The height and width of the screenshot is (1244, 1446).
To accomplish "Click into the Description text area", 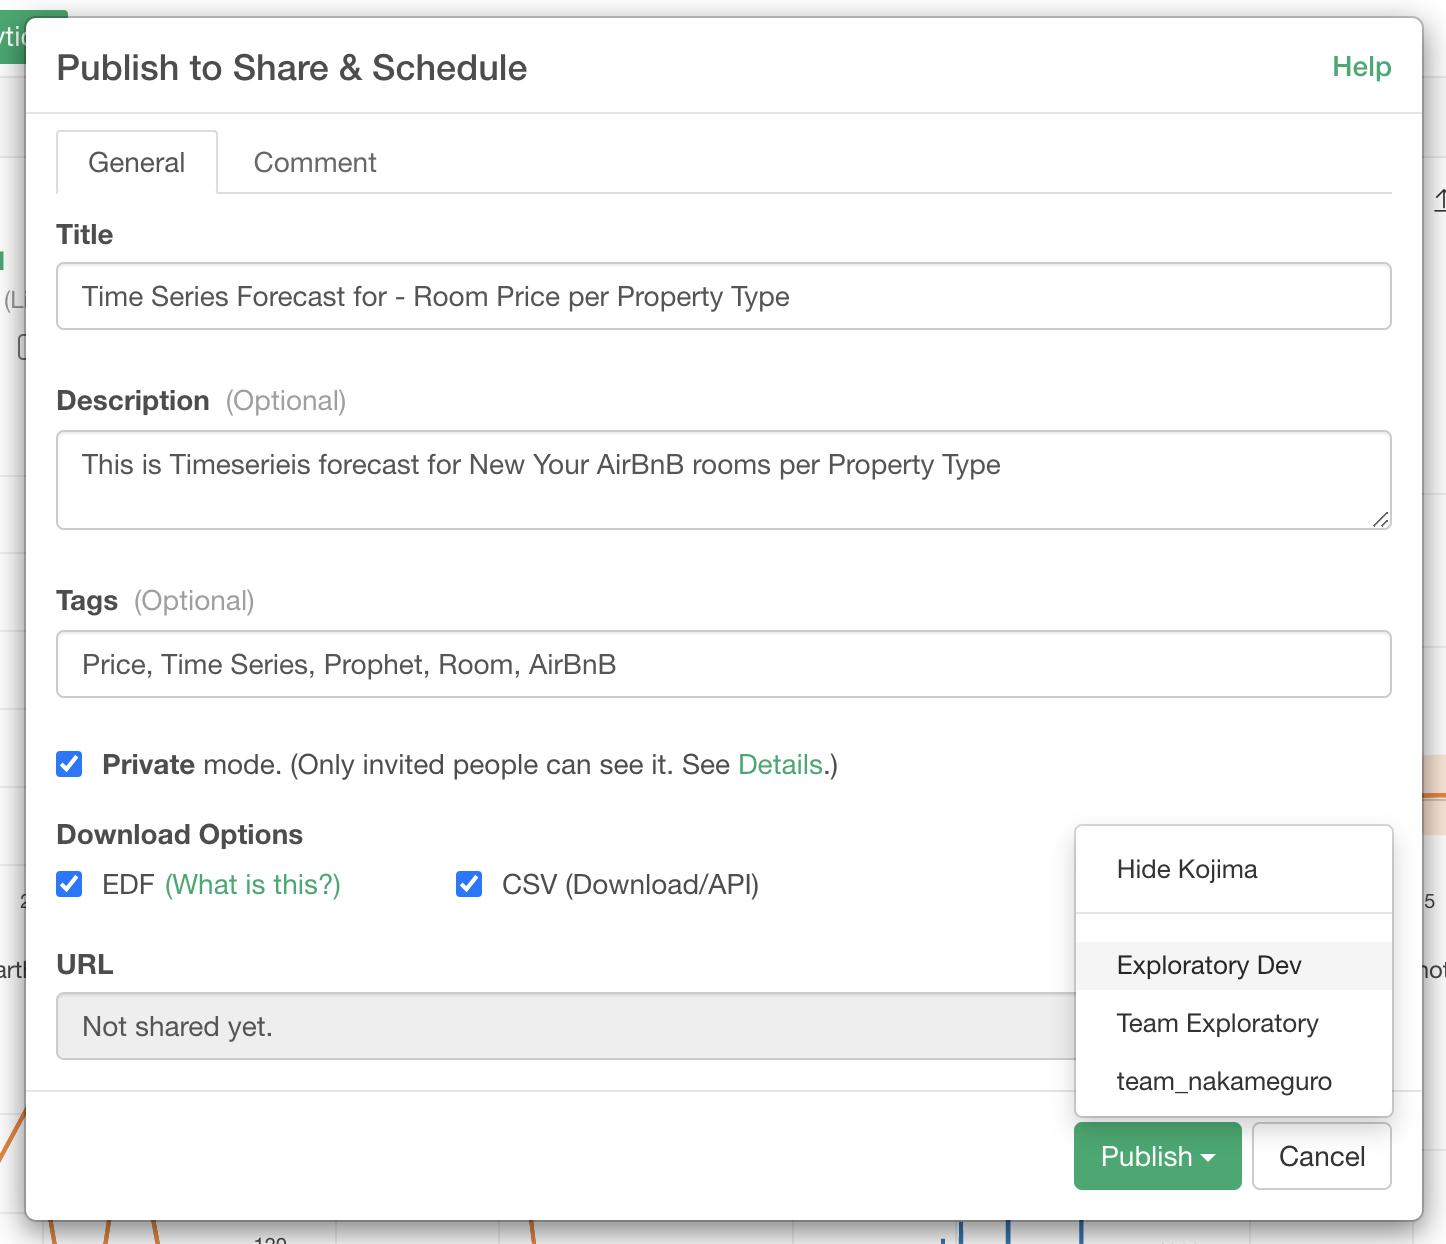I will click(723, 480).
